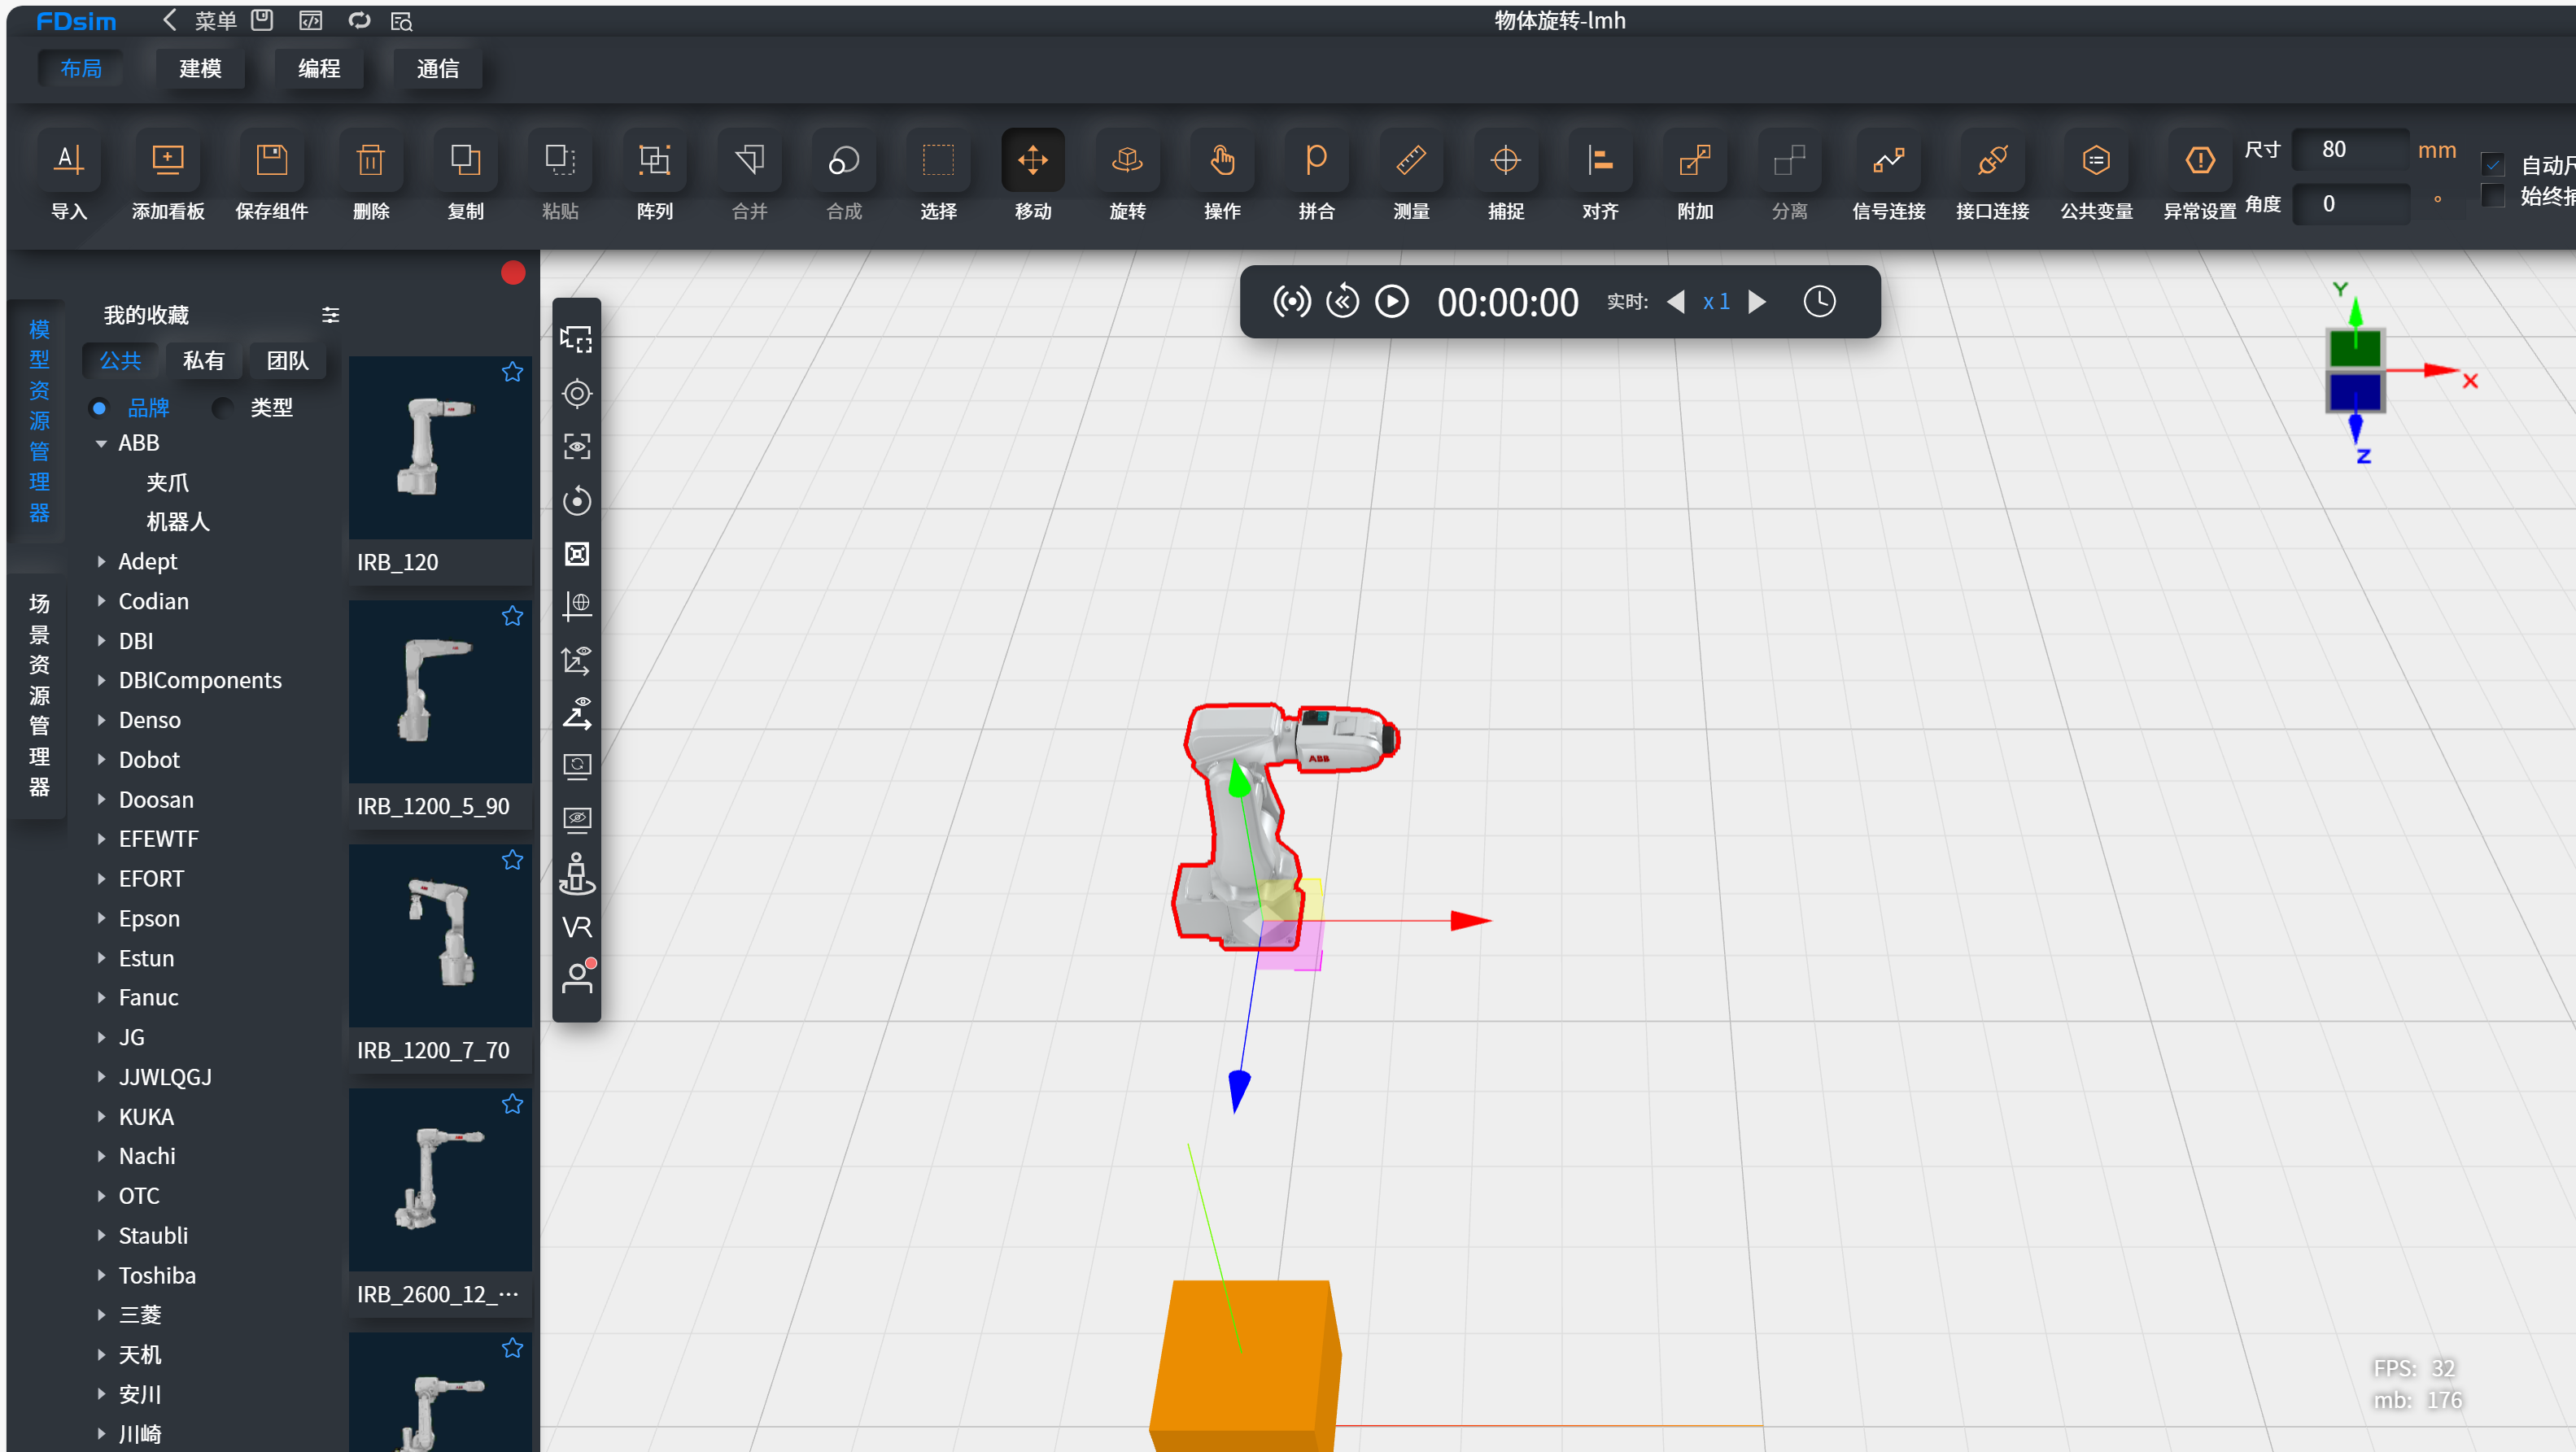Screen dimensions: 2576x1452
Task: Select the 类型 radio button
Action: (223, 408)
